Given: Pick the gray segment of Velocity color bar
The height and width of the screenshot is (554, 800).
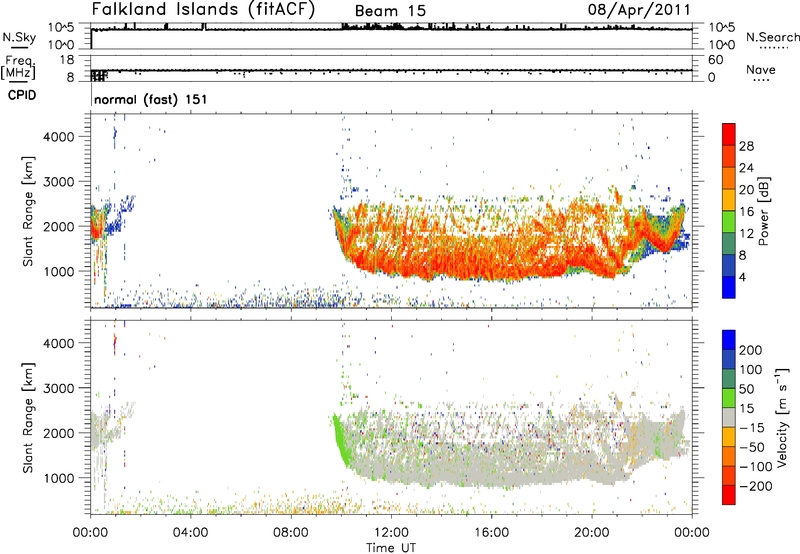Looking at the screenshot, I should [729, 418].
